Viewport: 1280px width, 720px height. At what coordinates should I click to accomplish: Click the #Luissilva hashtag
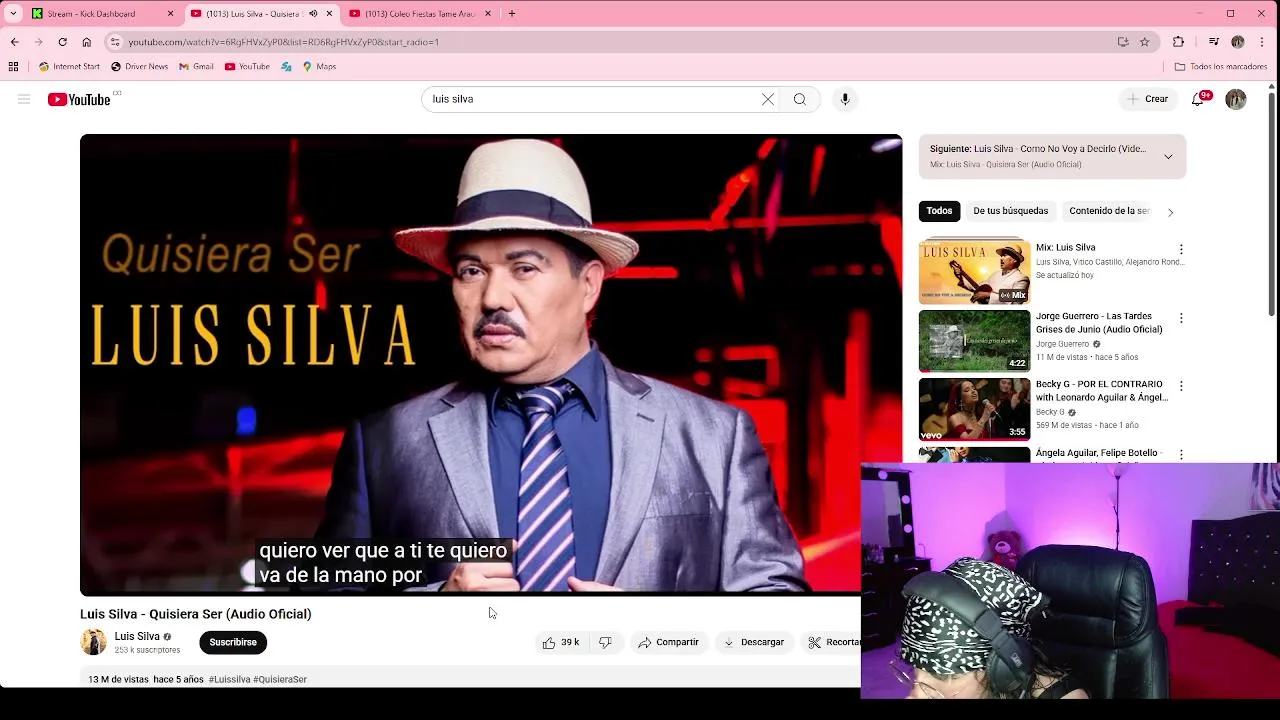(229, 679)
